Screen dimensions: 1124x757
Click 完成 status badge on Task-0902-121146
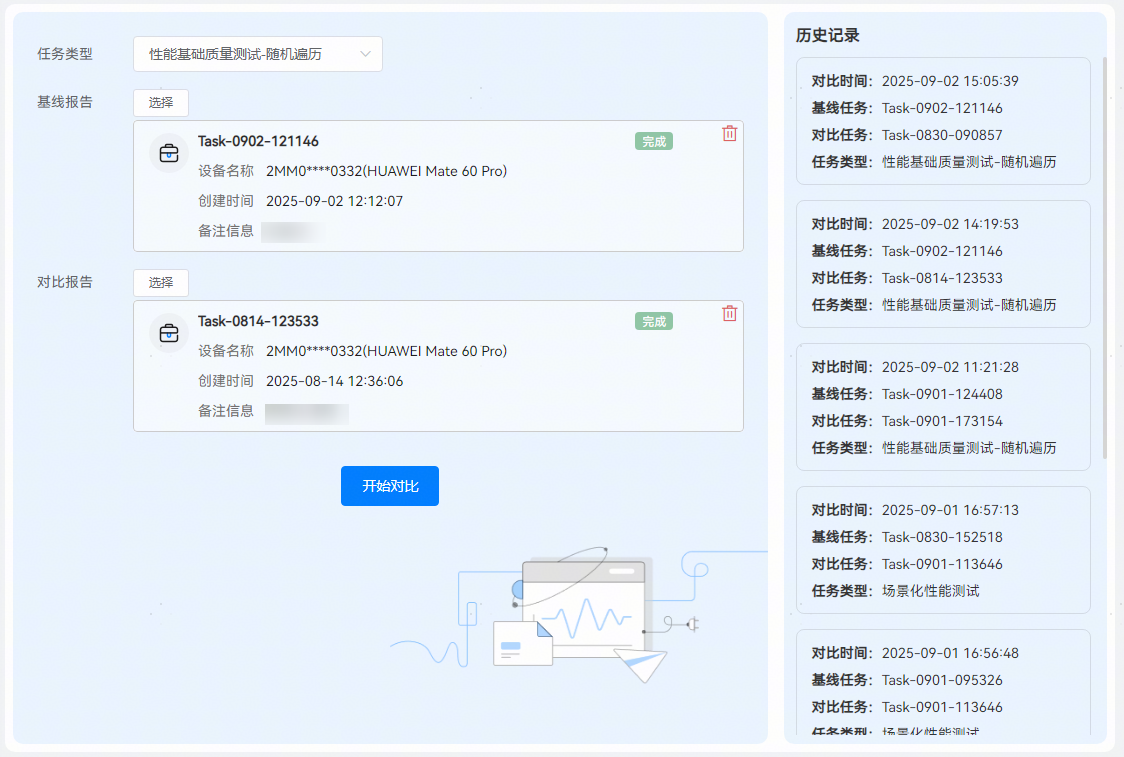click(654, 142)
